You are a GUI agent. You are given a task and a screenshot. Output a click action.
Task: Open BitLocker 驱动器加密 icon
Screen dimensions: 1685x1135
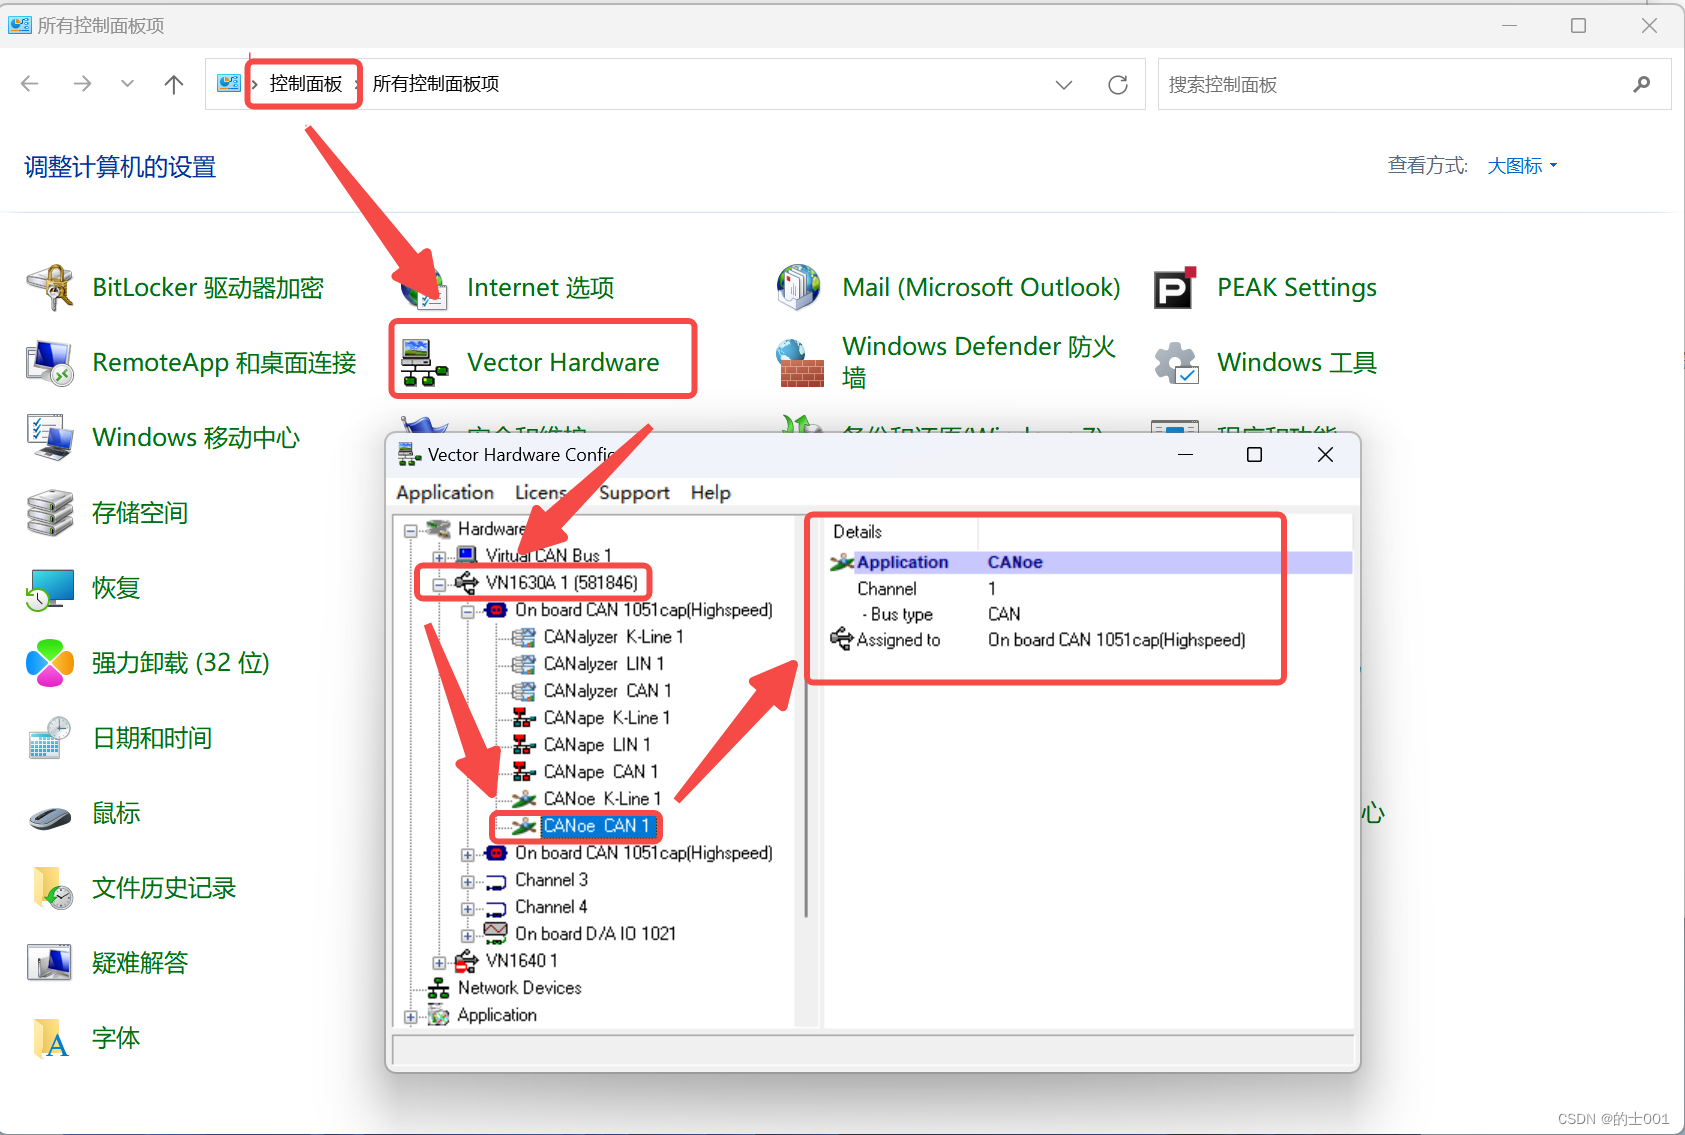tap(50, 288)
